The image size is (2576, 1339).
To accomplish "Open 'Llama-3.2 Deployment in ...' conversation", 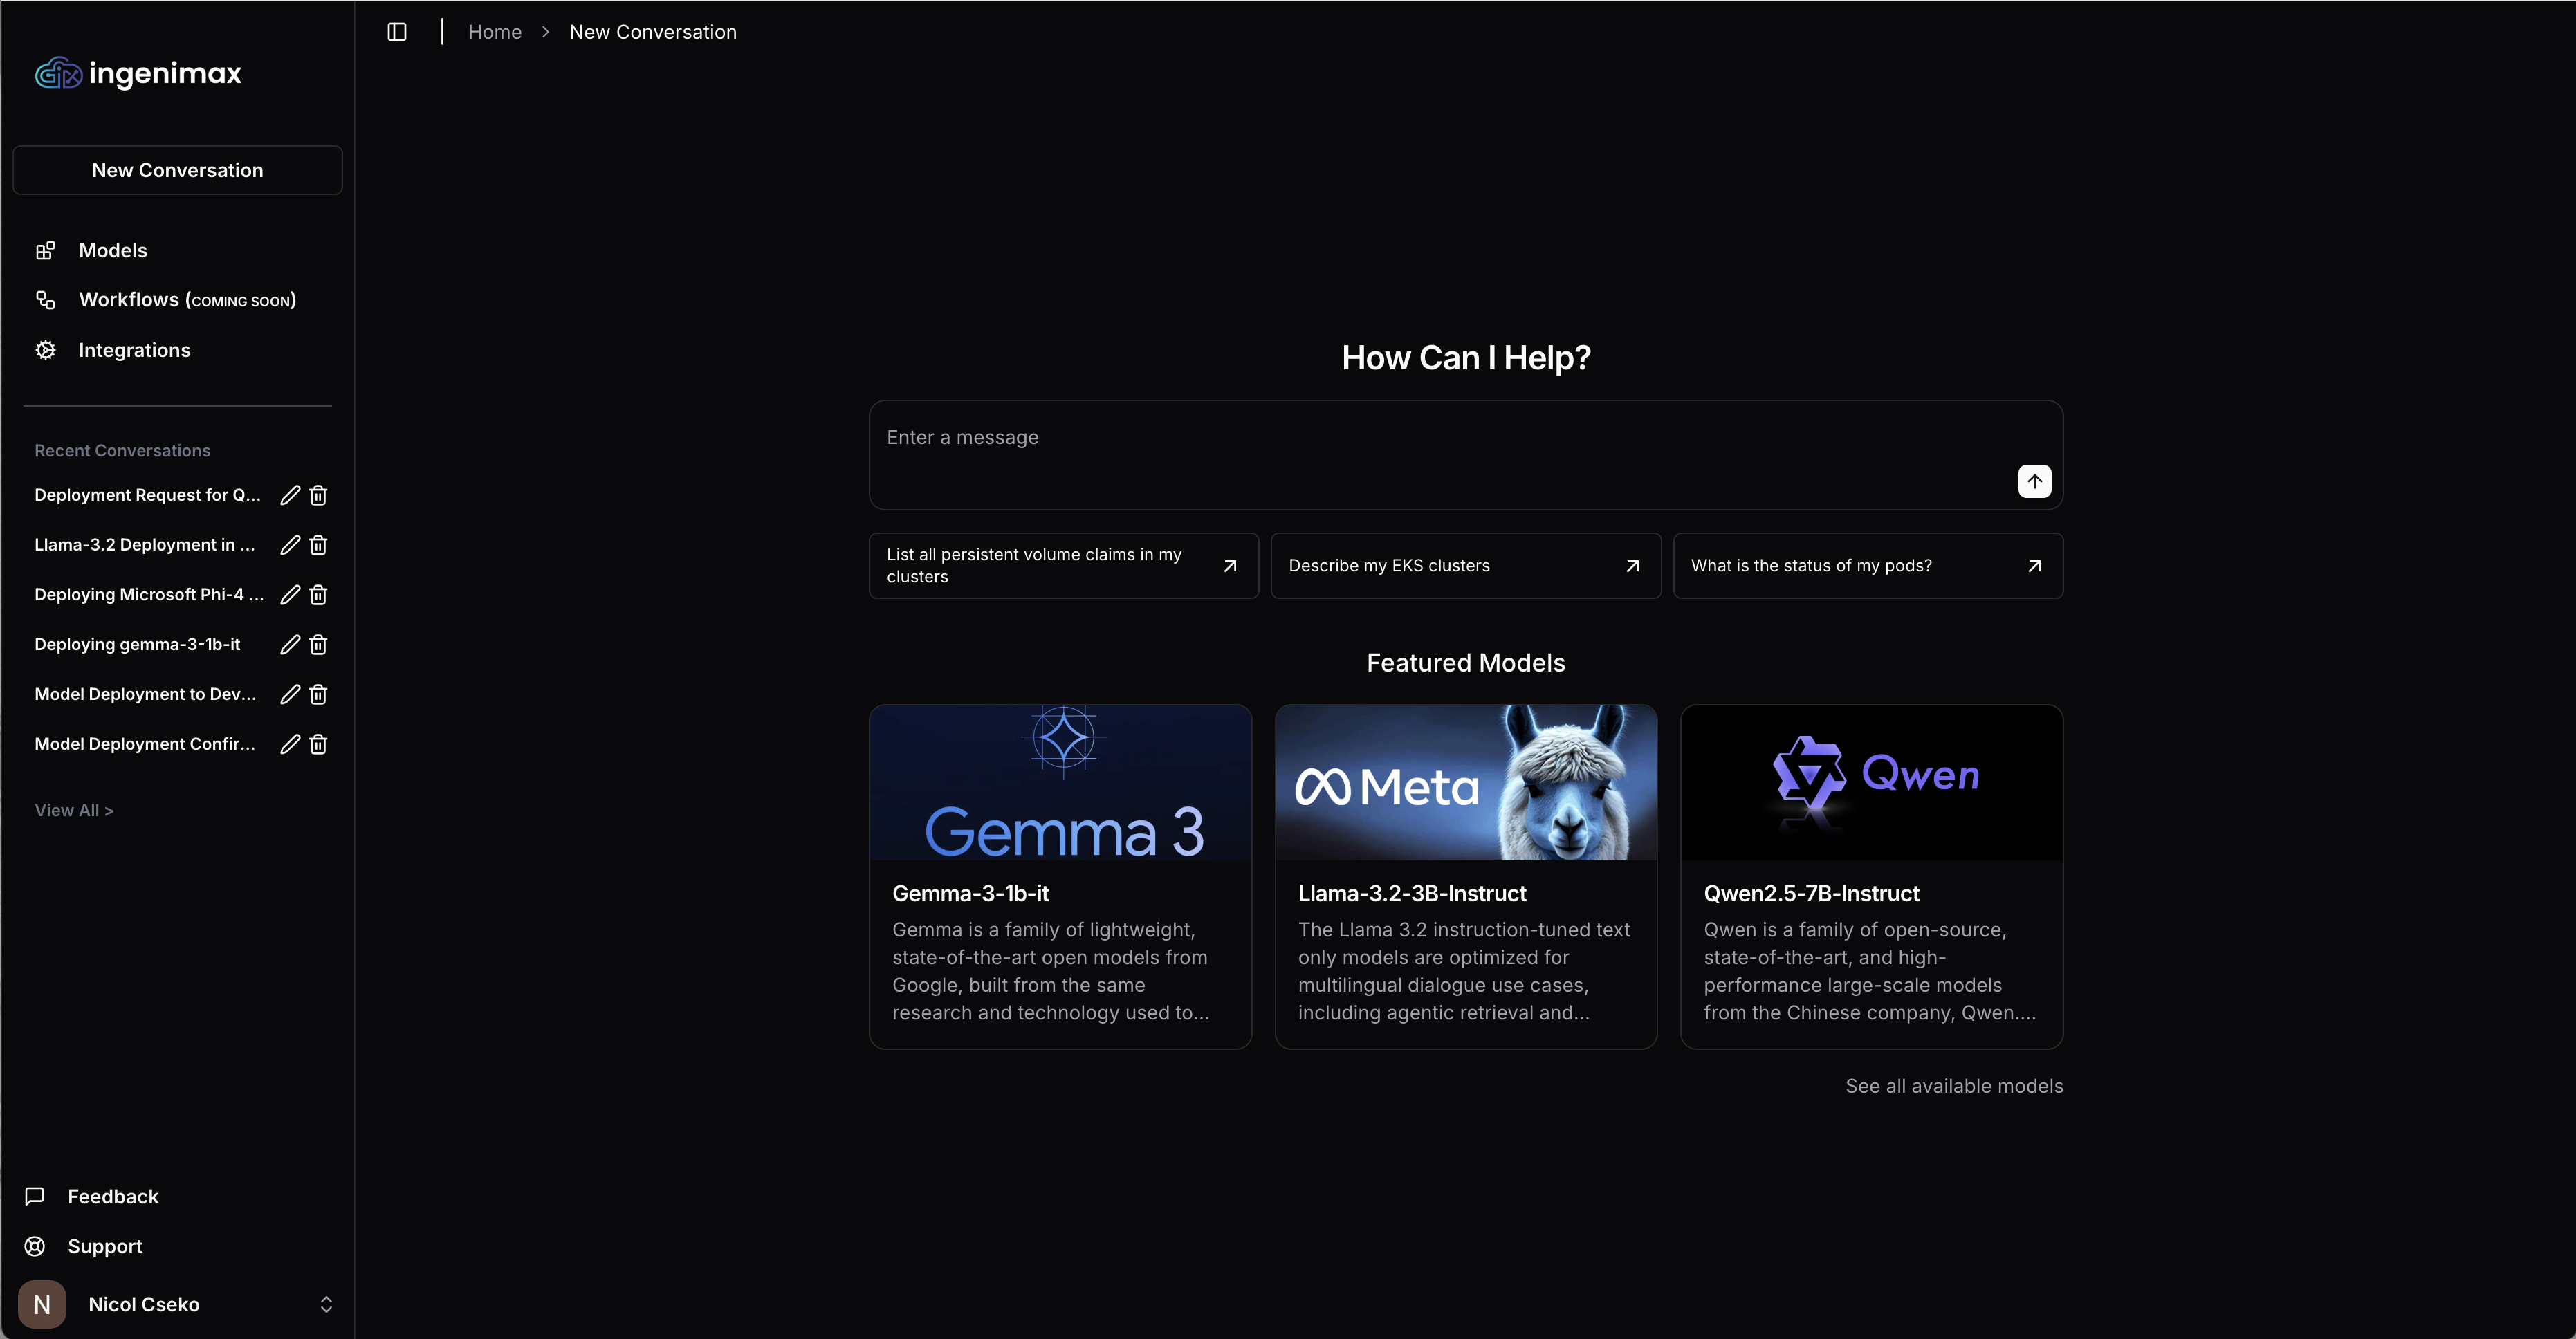I will point(145,545).
